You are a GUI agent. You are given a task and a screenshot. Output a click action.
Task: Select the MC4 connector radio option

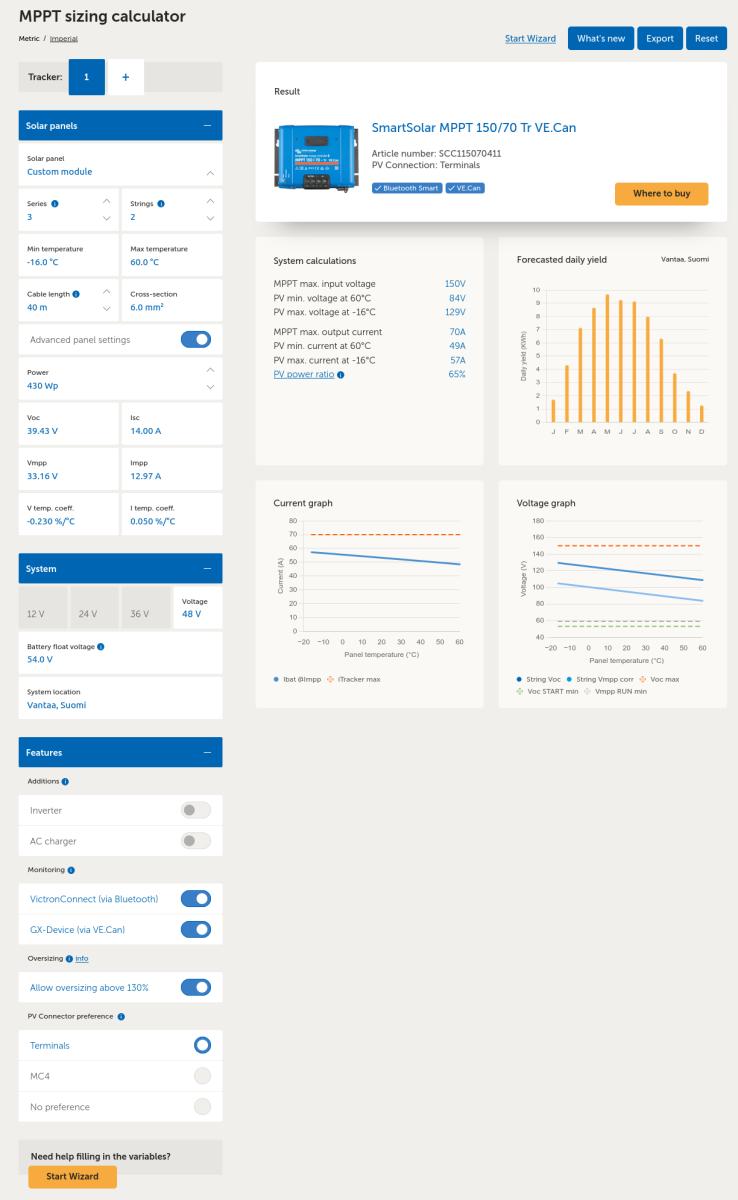pyautogui.click(x=202, y=1076)
